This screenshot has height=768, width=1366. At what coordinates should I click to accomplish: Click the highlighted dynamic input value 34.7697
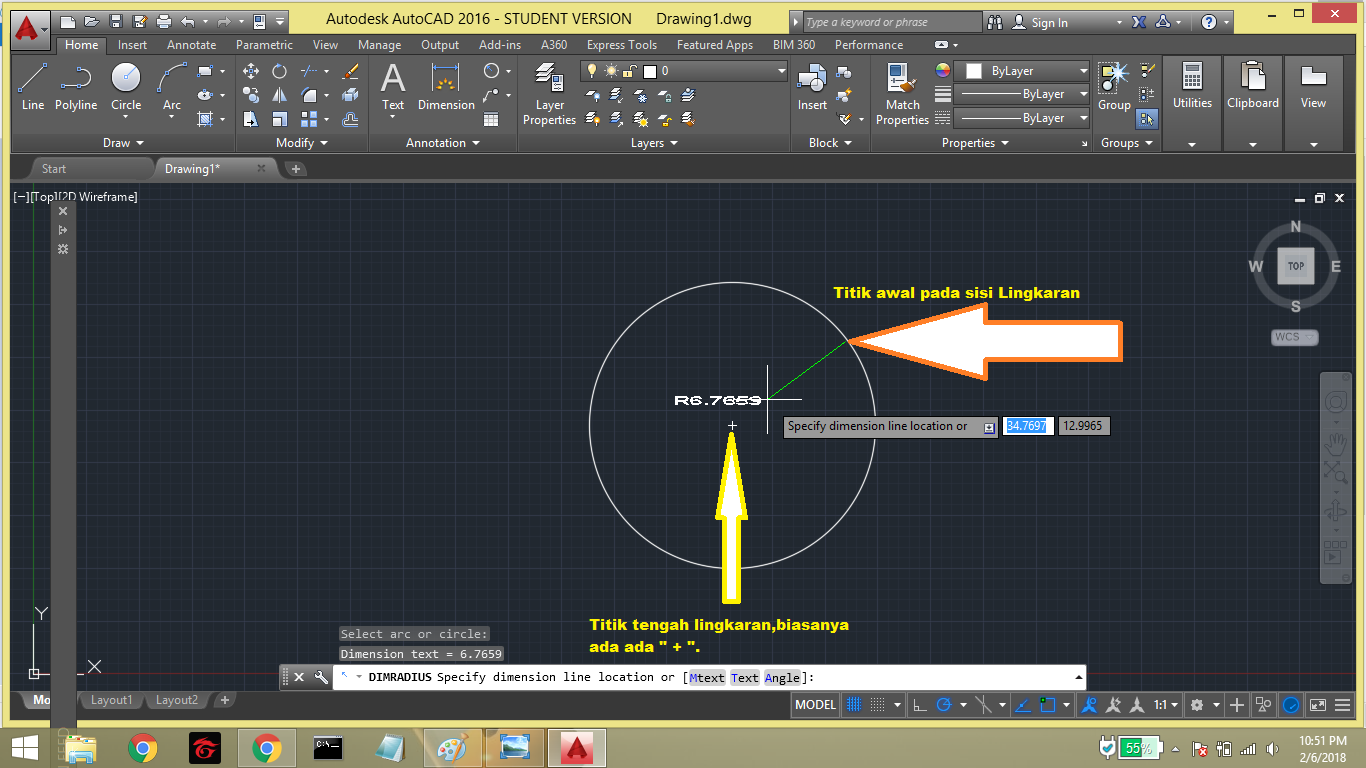coord(1028,426)
